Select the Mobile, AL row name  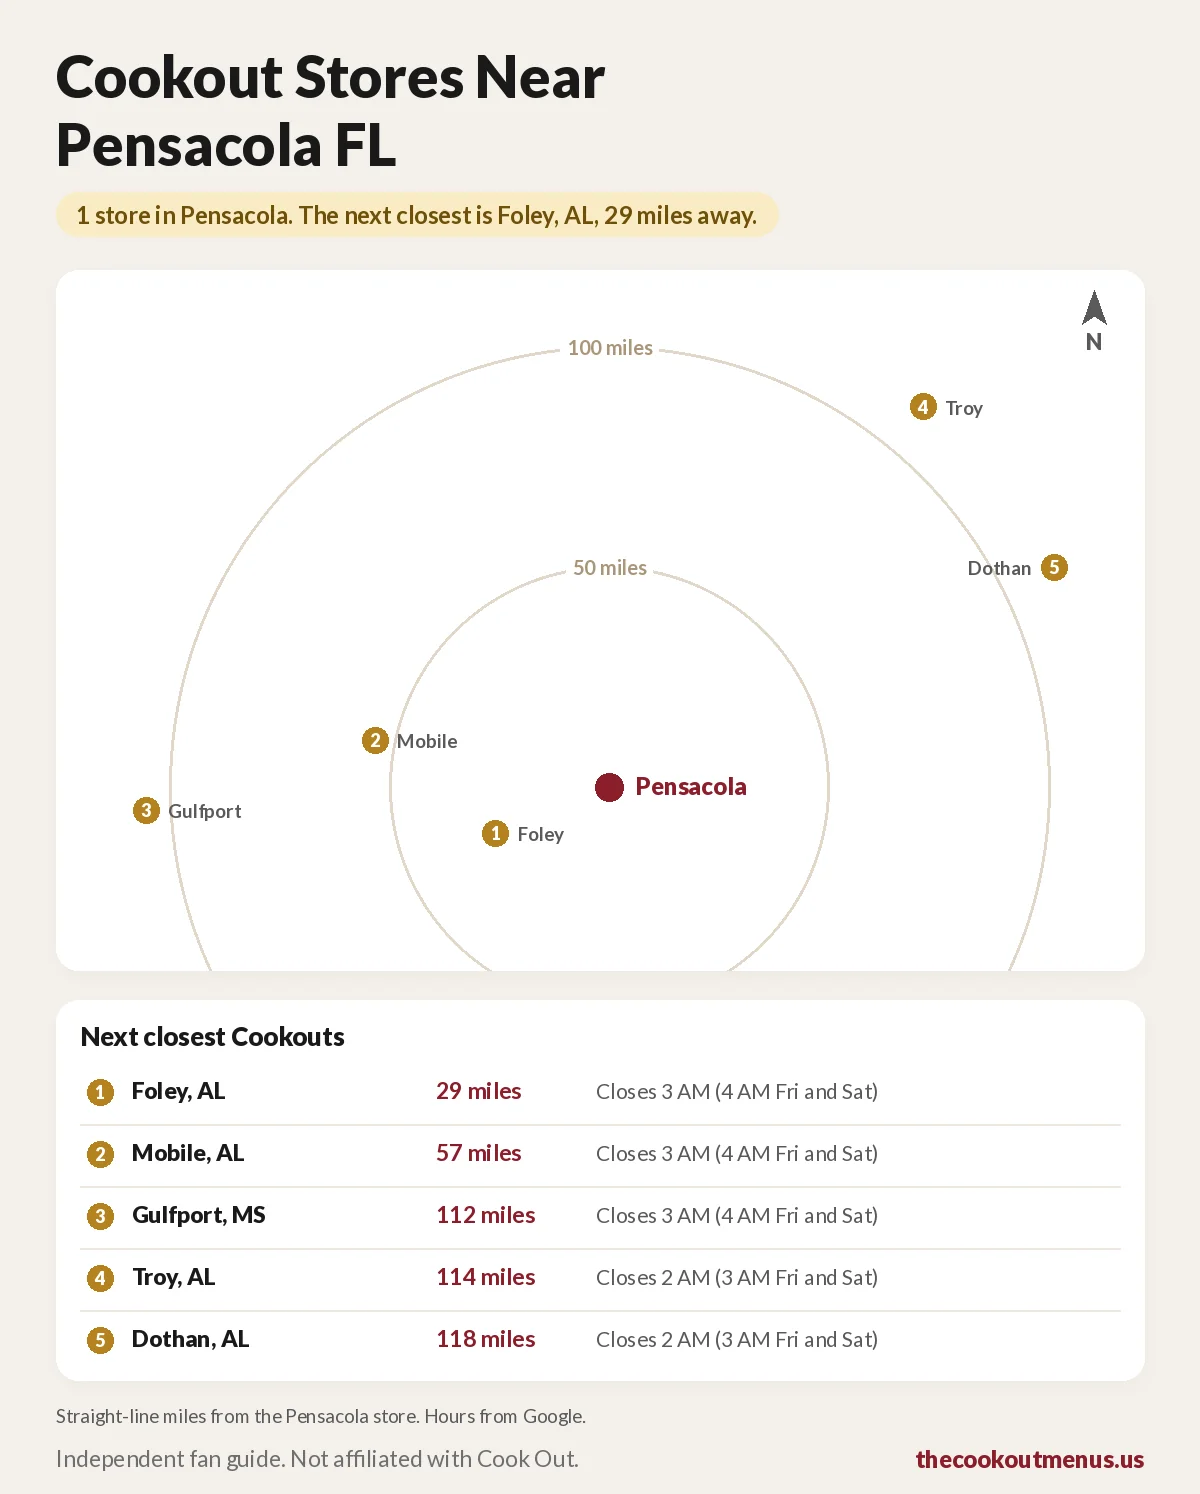pos(188,1153)
